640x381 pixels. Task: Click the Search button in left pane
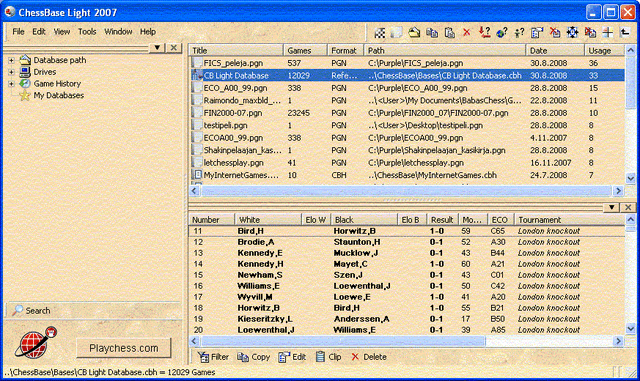point(32,311)
